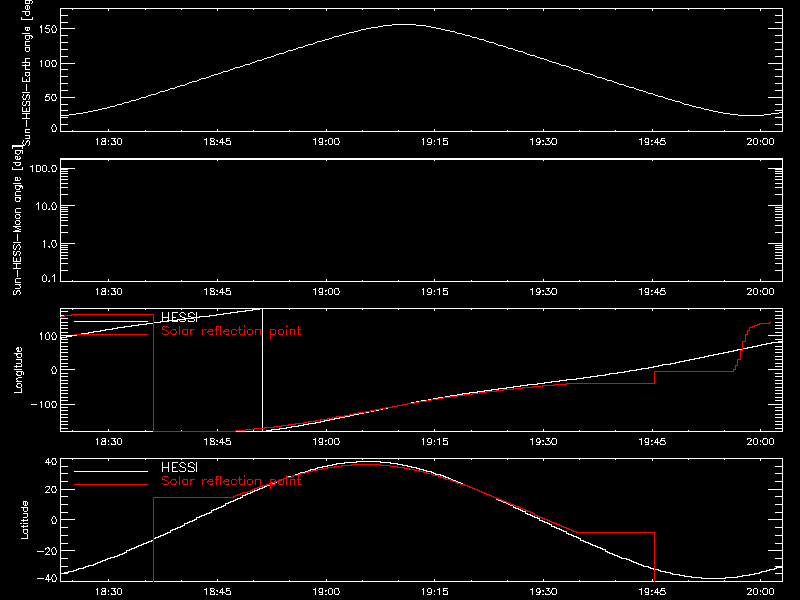The height and width of the screenshot is (600, 800).
Task: Select the 0.1 tick on Moon angle axis
Action: point(49,278)
